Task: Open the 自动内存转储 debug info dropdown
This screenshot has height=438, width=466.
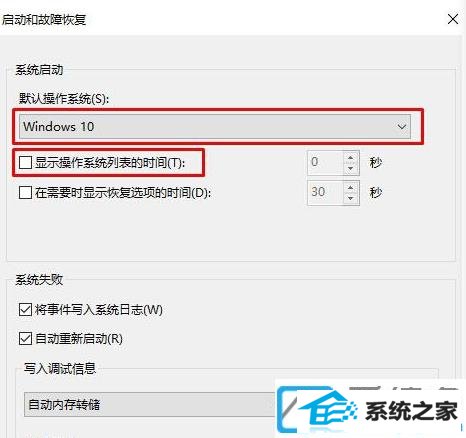Action: 150,404
